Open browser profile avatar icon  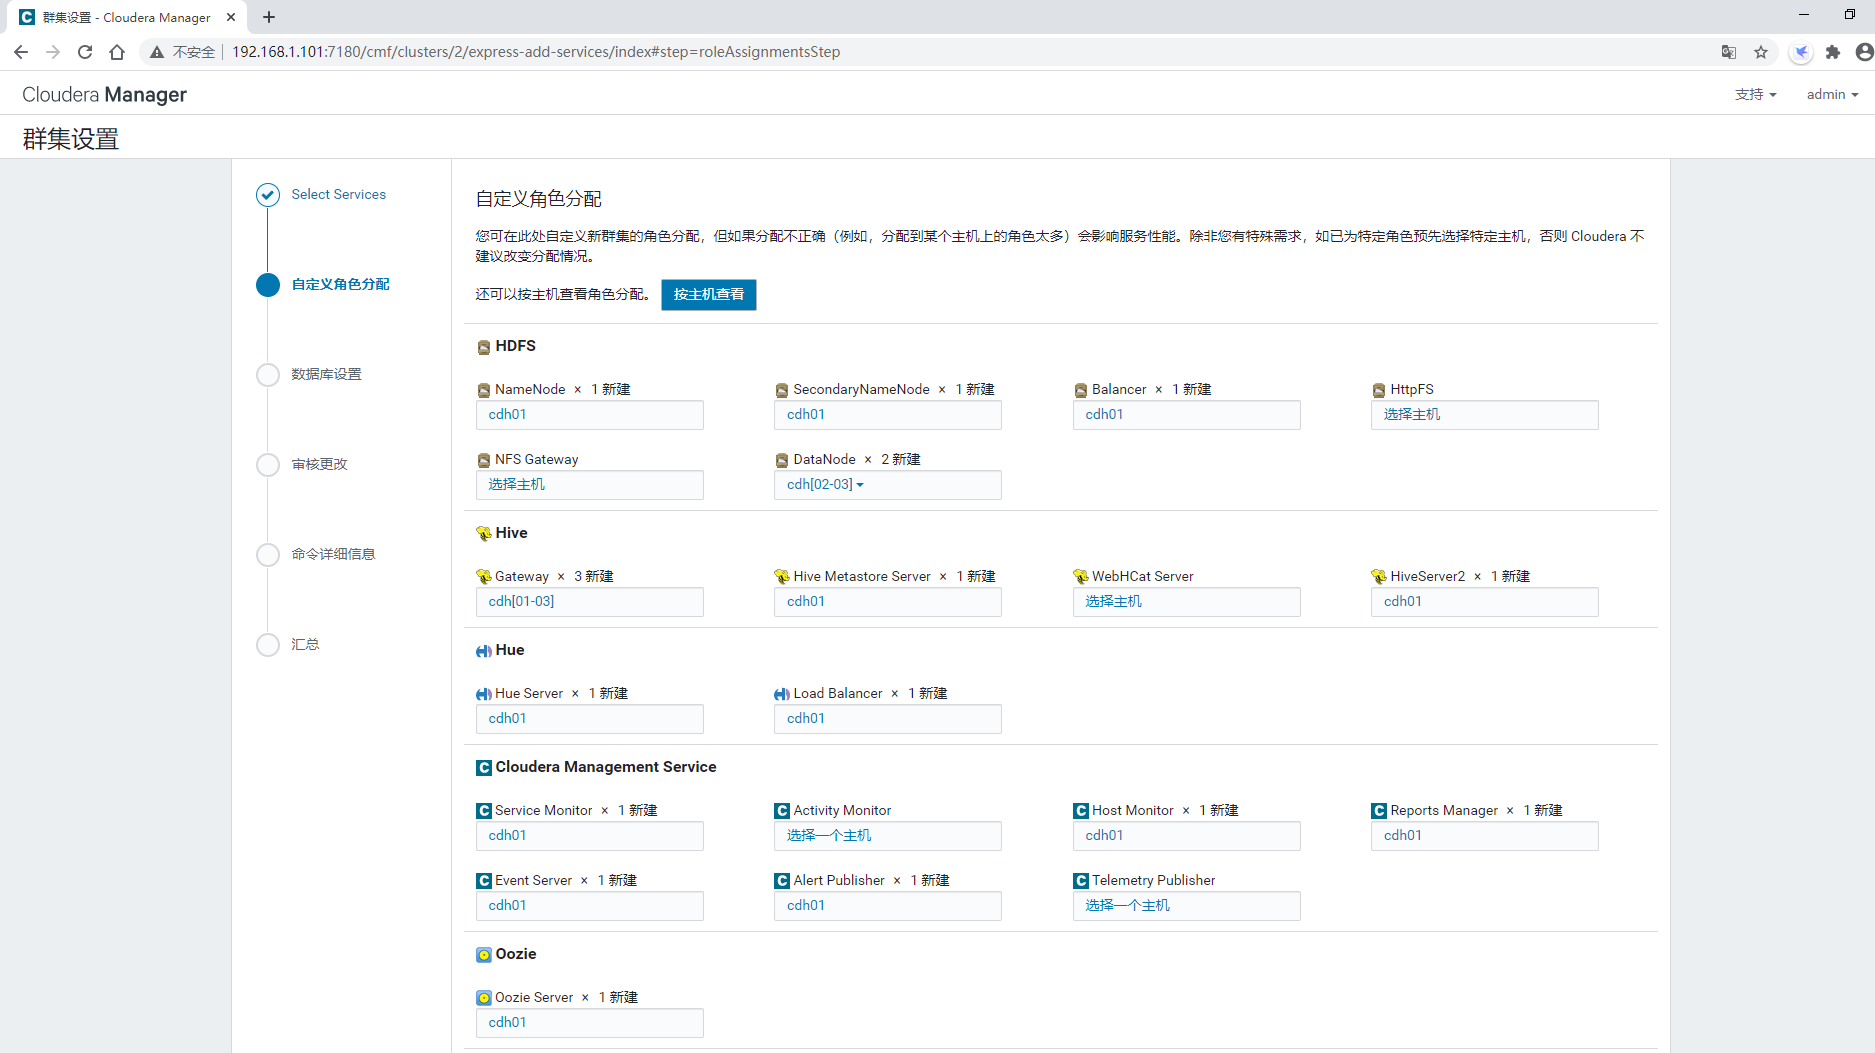(1864, 52)
